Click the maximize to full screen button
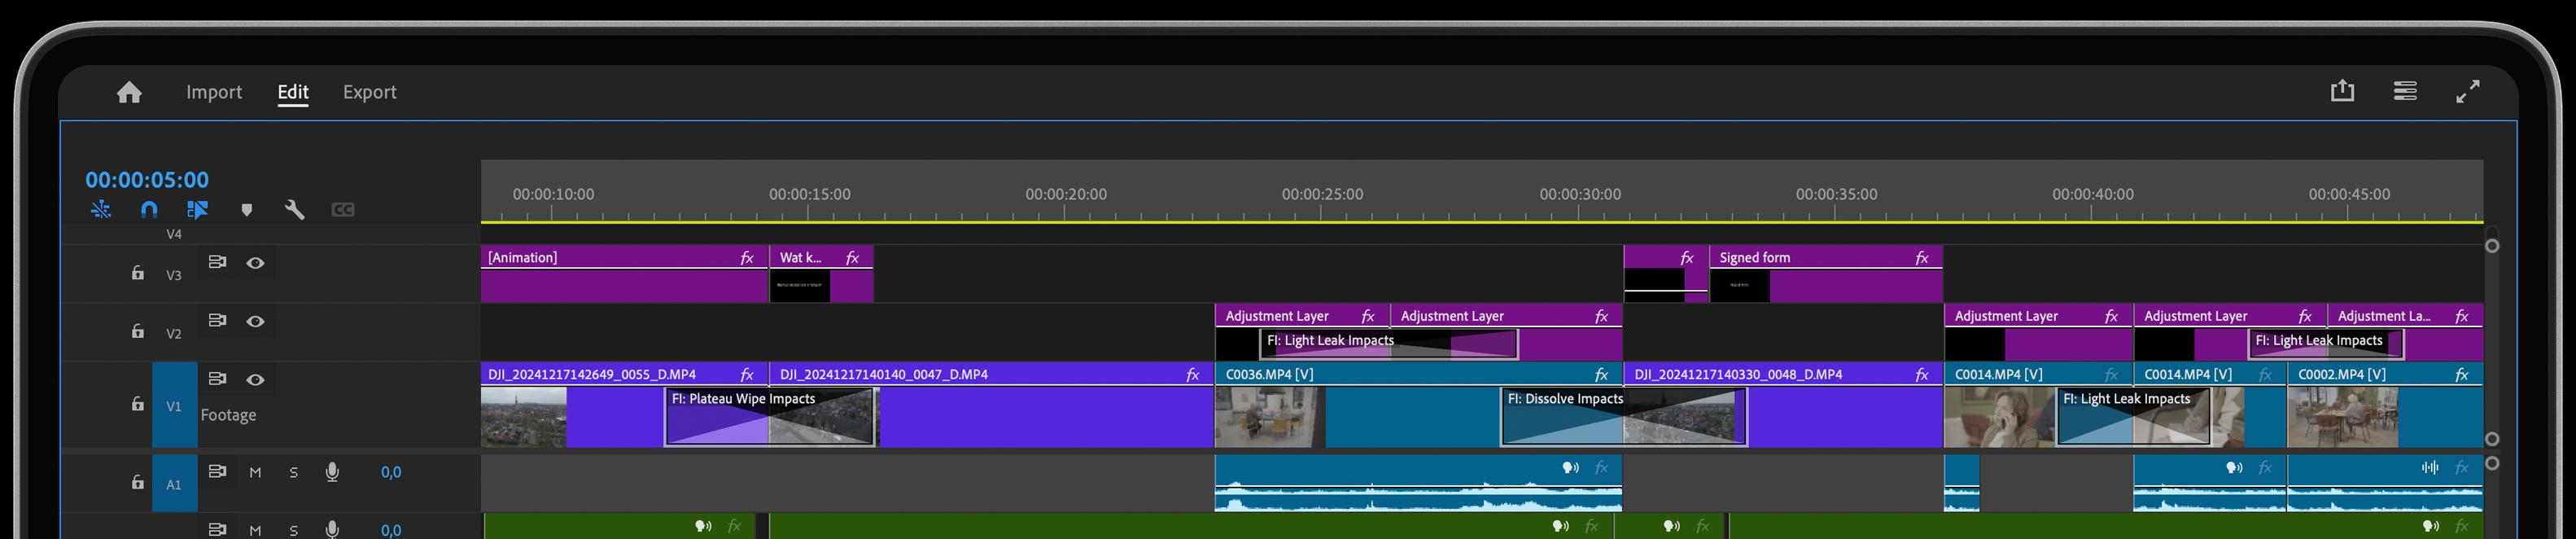The height and width of the screenshot is (539, 2576). (2468, 91)
